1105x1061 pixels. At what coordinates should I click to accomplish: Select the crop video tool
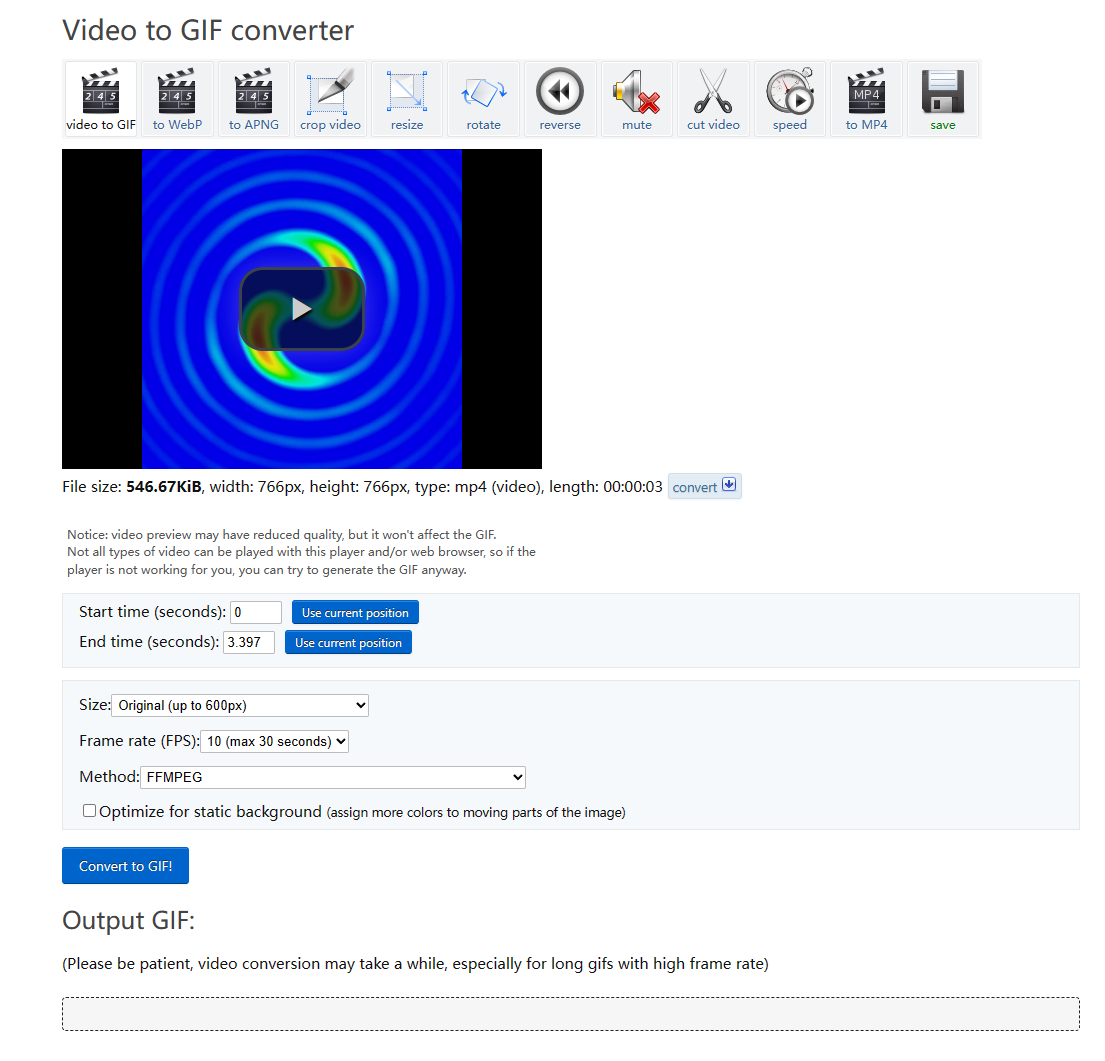pos(331,99)
